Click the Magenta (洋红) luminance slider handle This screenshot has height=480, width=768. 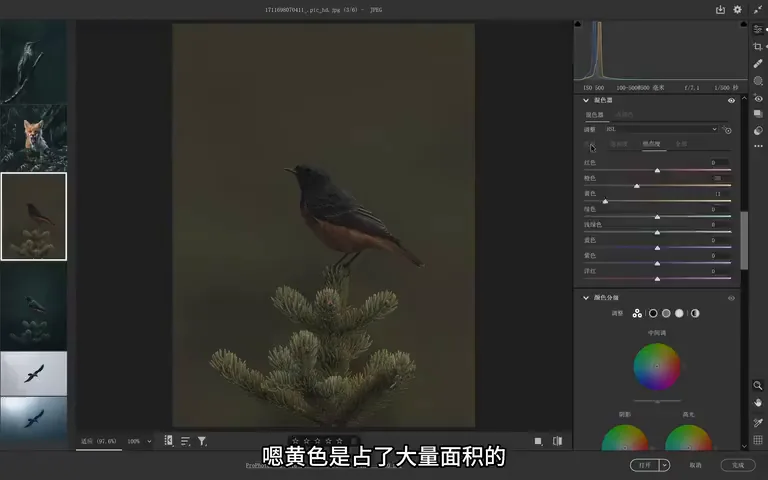tap(657, 279)
